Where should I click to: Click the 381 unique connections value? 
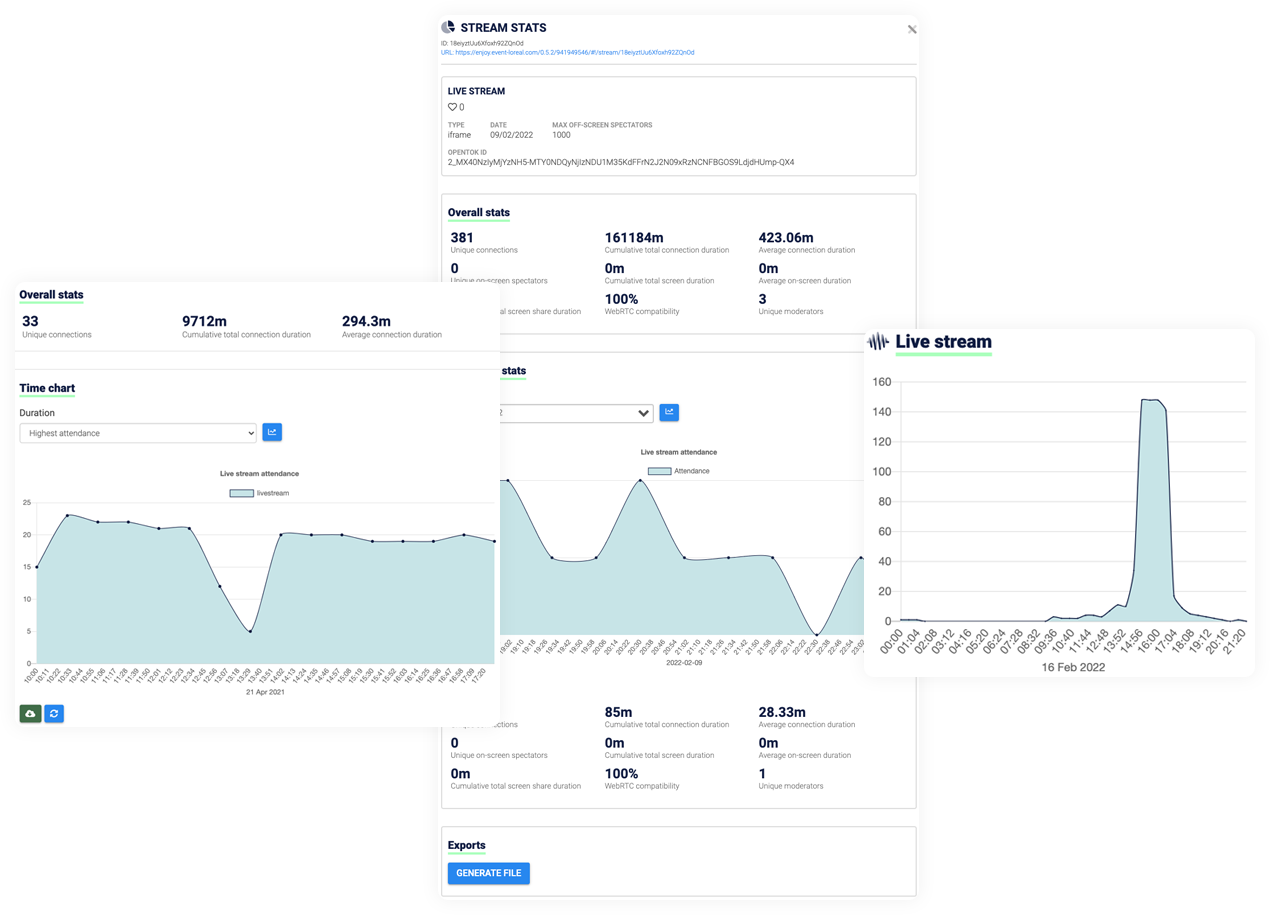click(462, 238)
